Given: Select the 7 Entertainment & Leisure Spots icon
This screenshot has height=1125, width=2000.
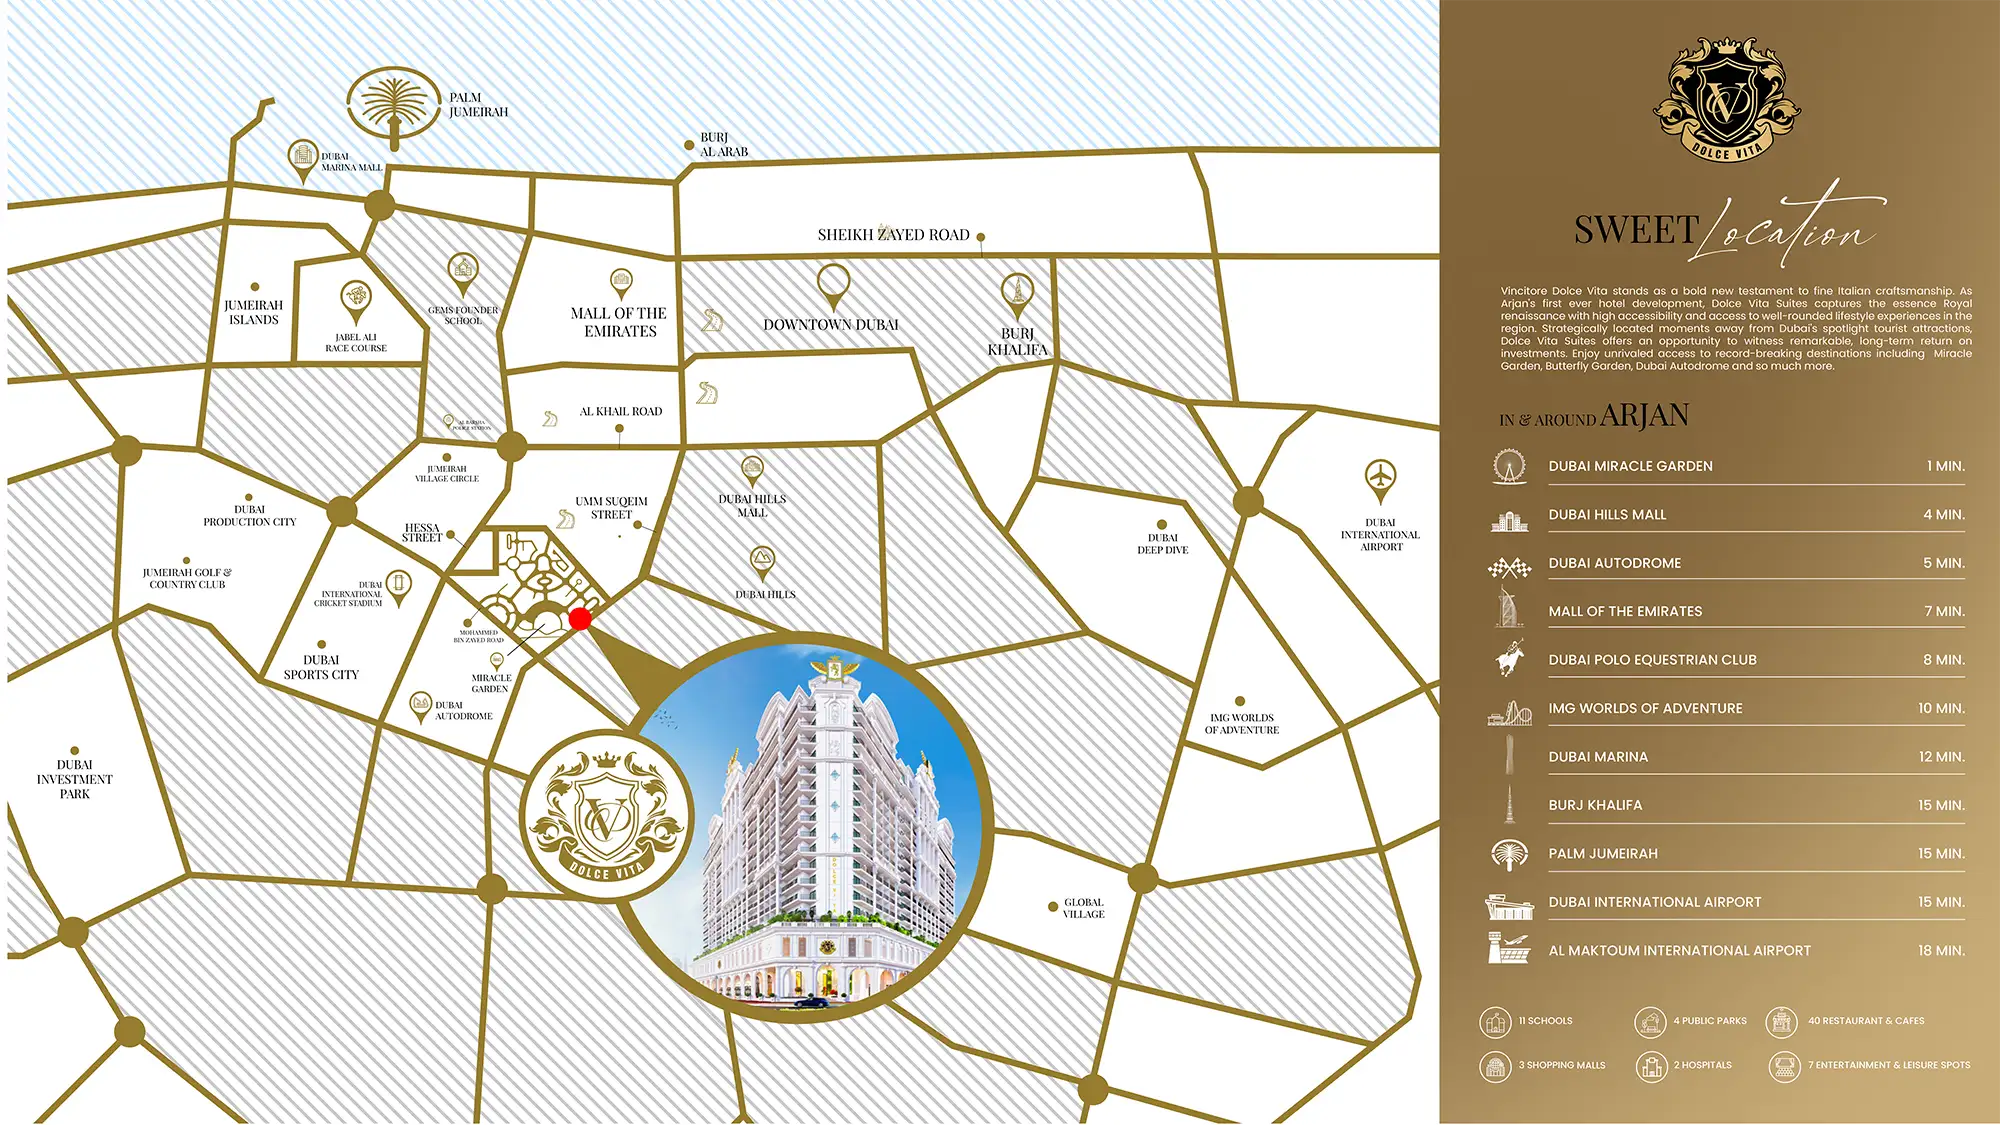Looking at the screenshot, I should (x=1784, y=1066).
